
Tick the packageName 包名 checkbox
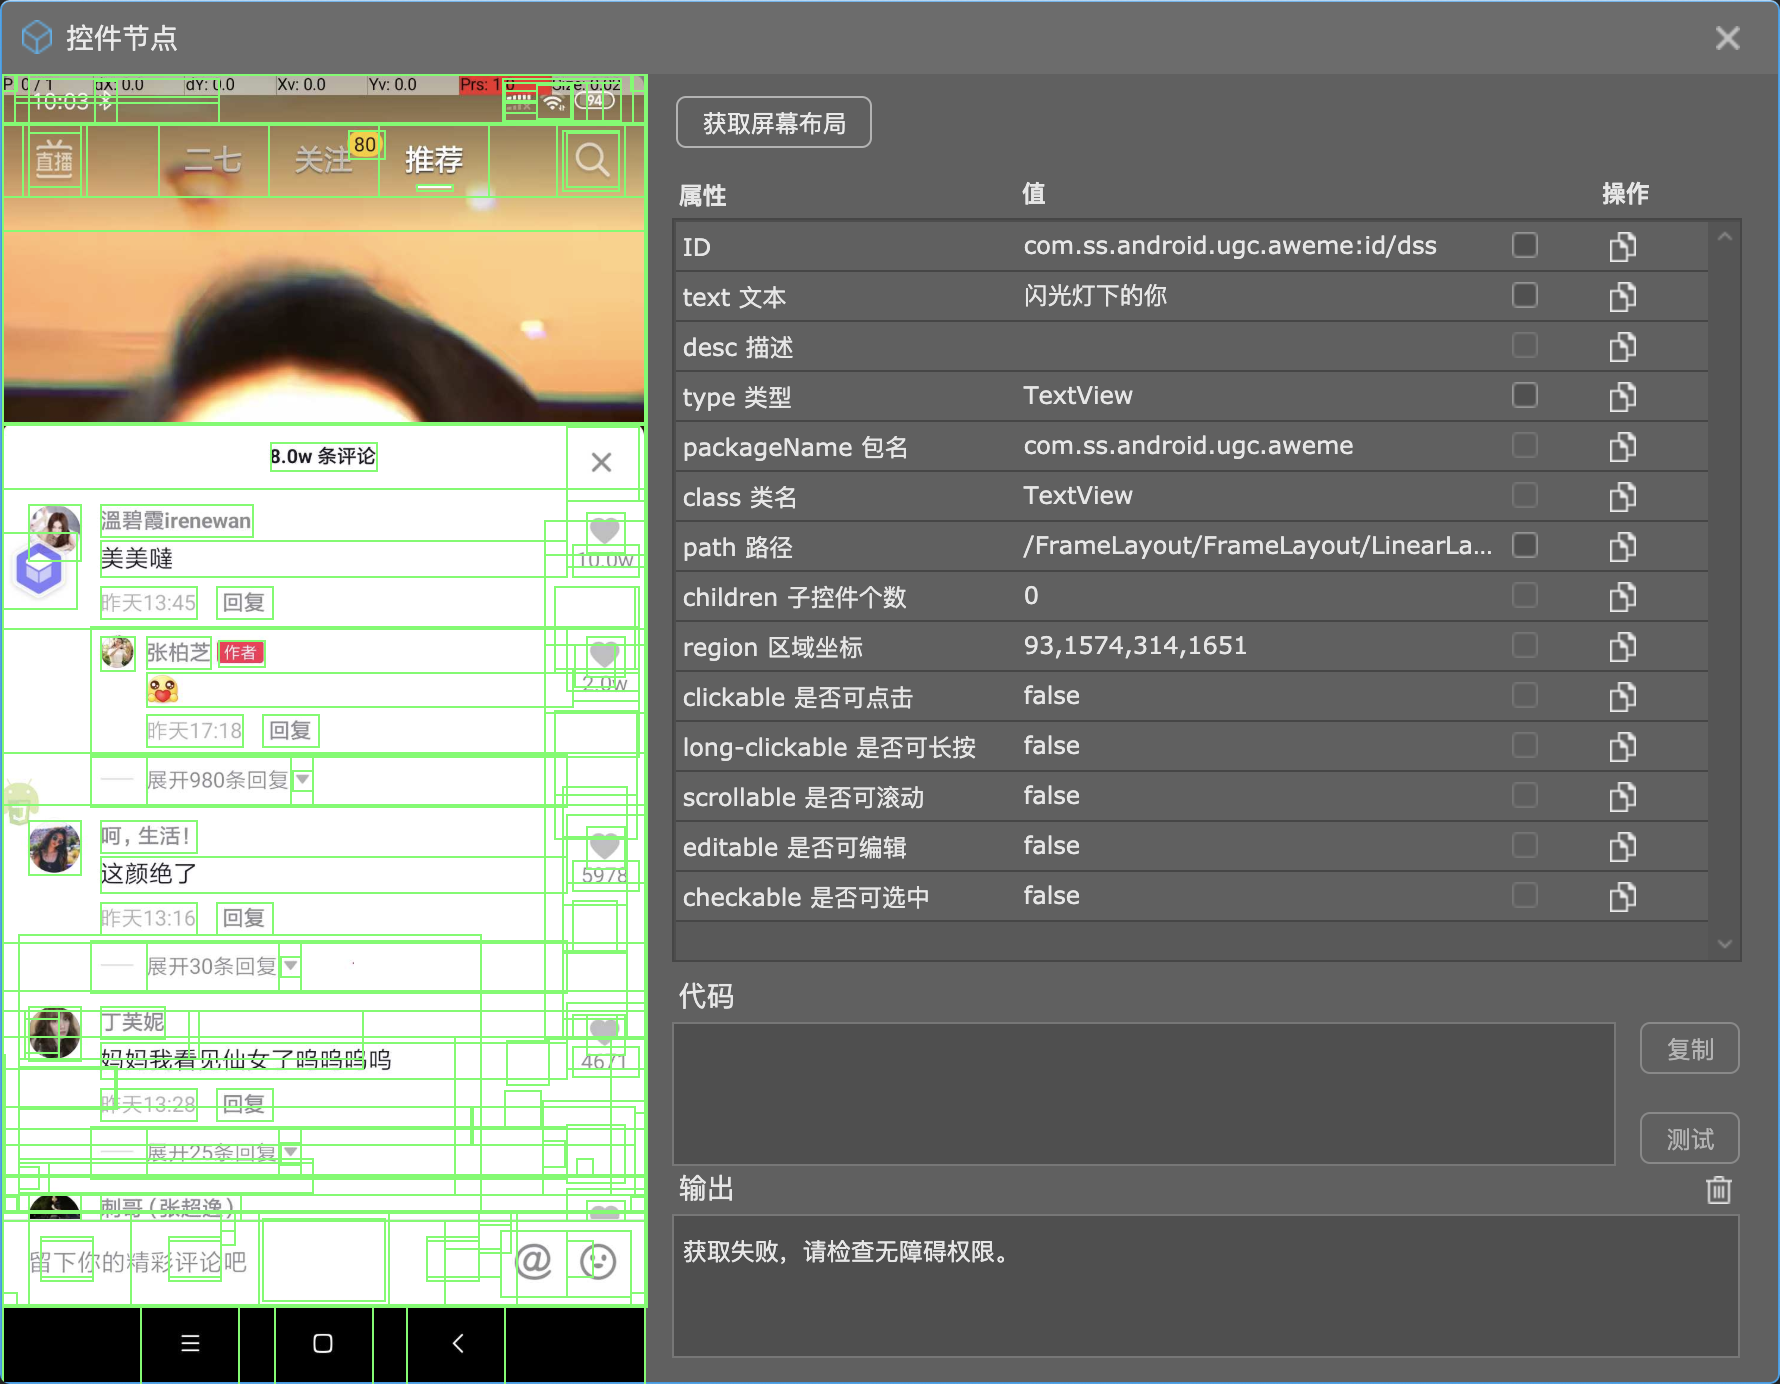click(1524, 445)
